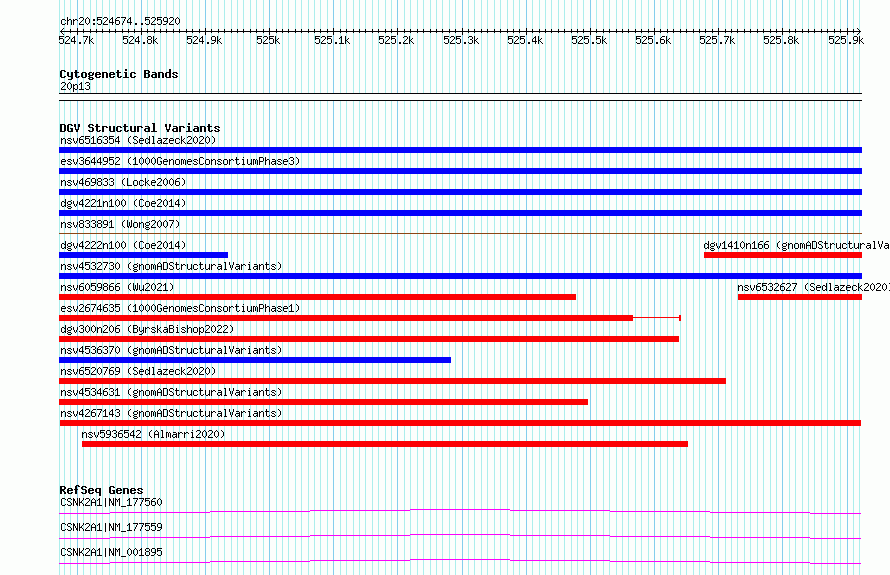Click the magenta gene line under NM_177559
The height and width of the screenshot is (575, 890).
460,536
